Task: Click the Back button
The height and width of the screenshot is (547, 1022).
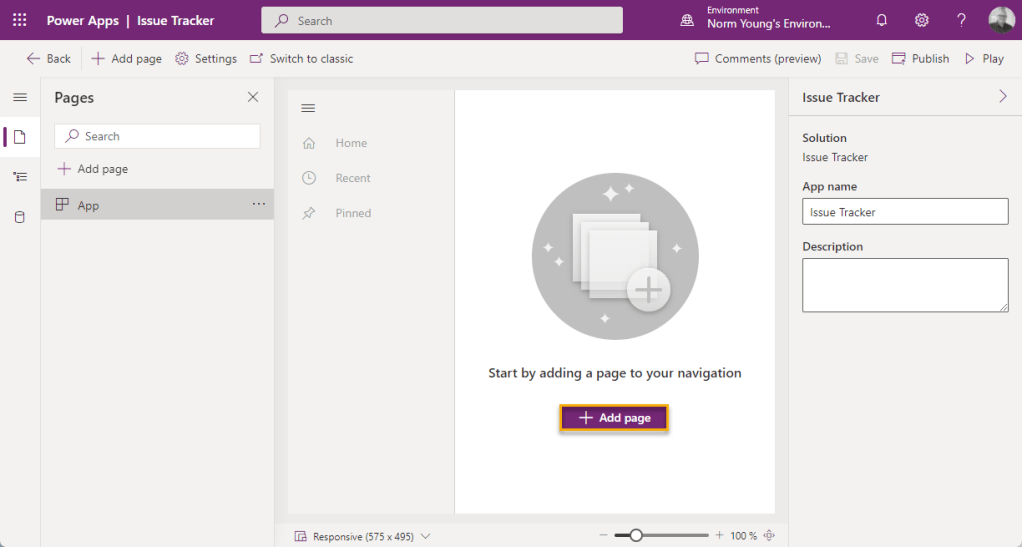Action: 48,59
